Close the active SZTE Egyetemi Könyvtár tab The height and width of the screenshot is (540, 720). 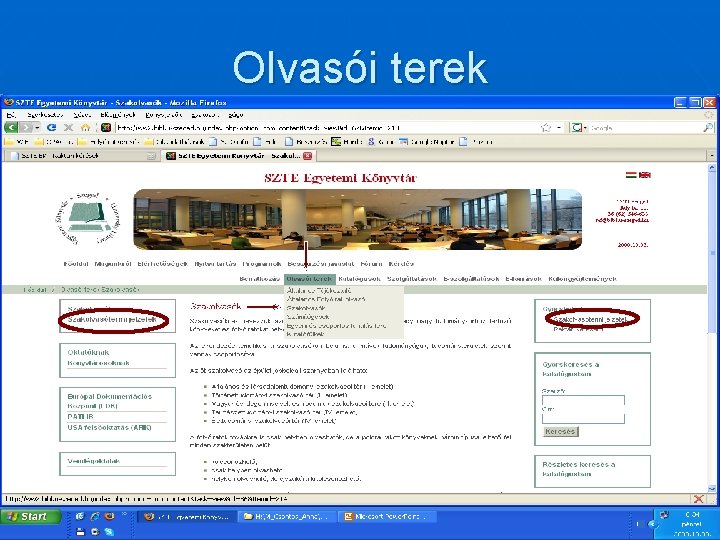(x=308, y=156)
